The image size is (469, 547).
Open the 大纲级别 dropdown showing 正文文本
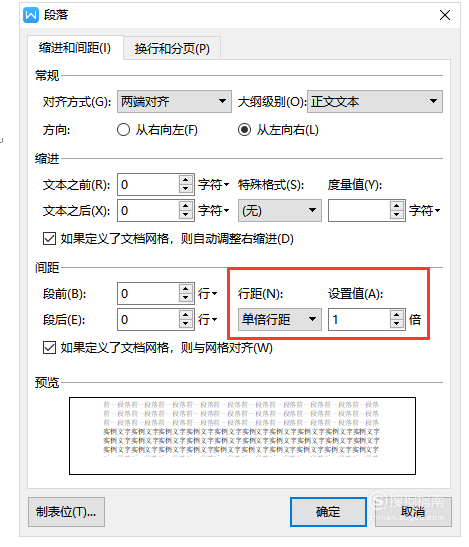click(x=375, y=102)
